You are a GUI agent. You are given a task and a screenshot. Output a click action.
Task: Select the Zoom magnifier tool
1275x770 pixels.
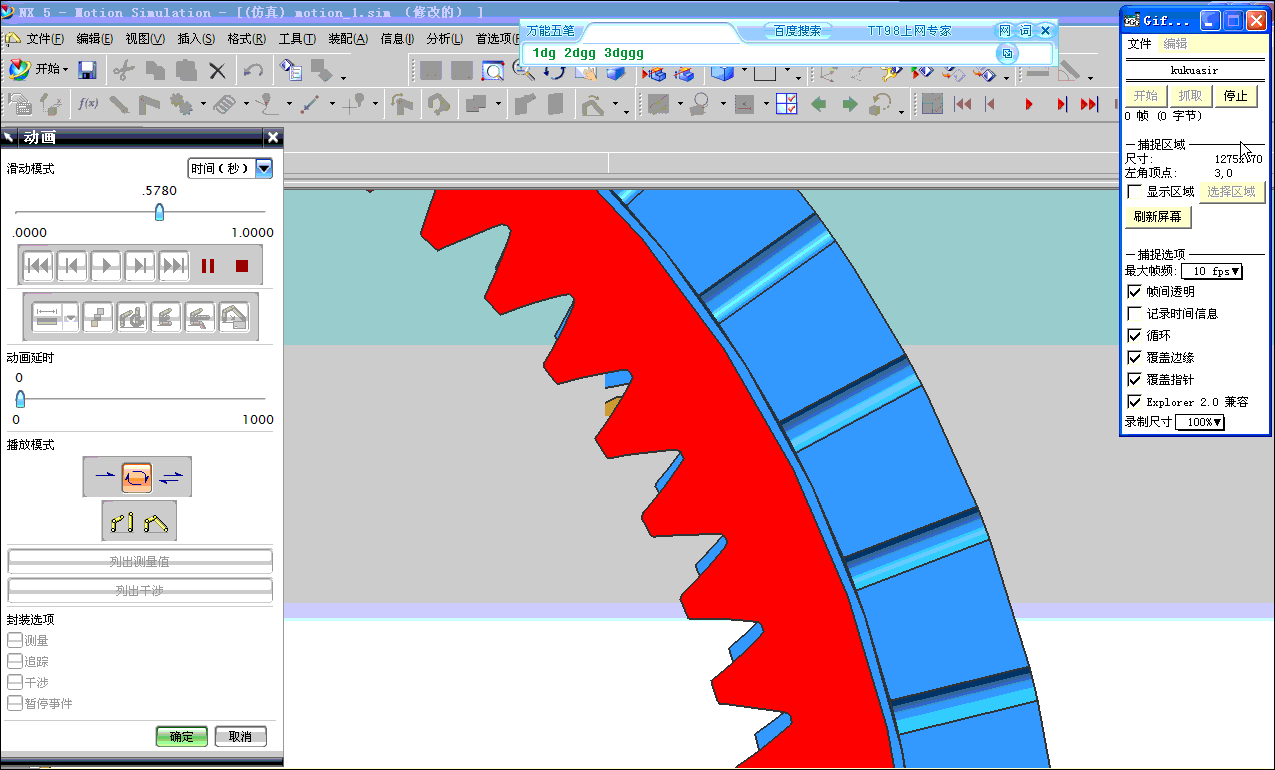coord(524,70)
